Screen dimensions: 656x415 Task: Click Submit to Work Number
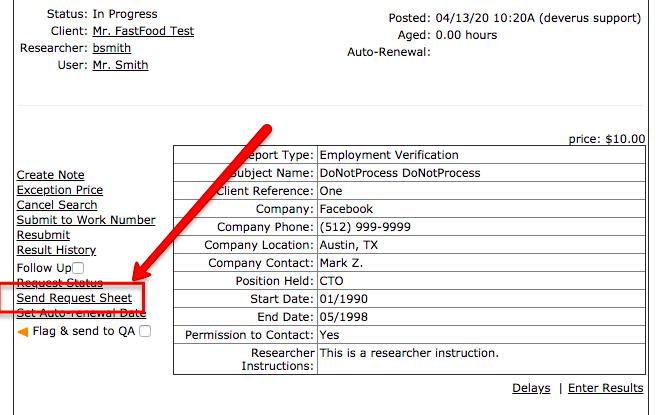pyautogui.click(x=86, y=220)
